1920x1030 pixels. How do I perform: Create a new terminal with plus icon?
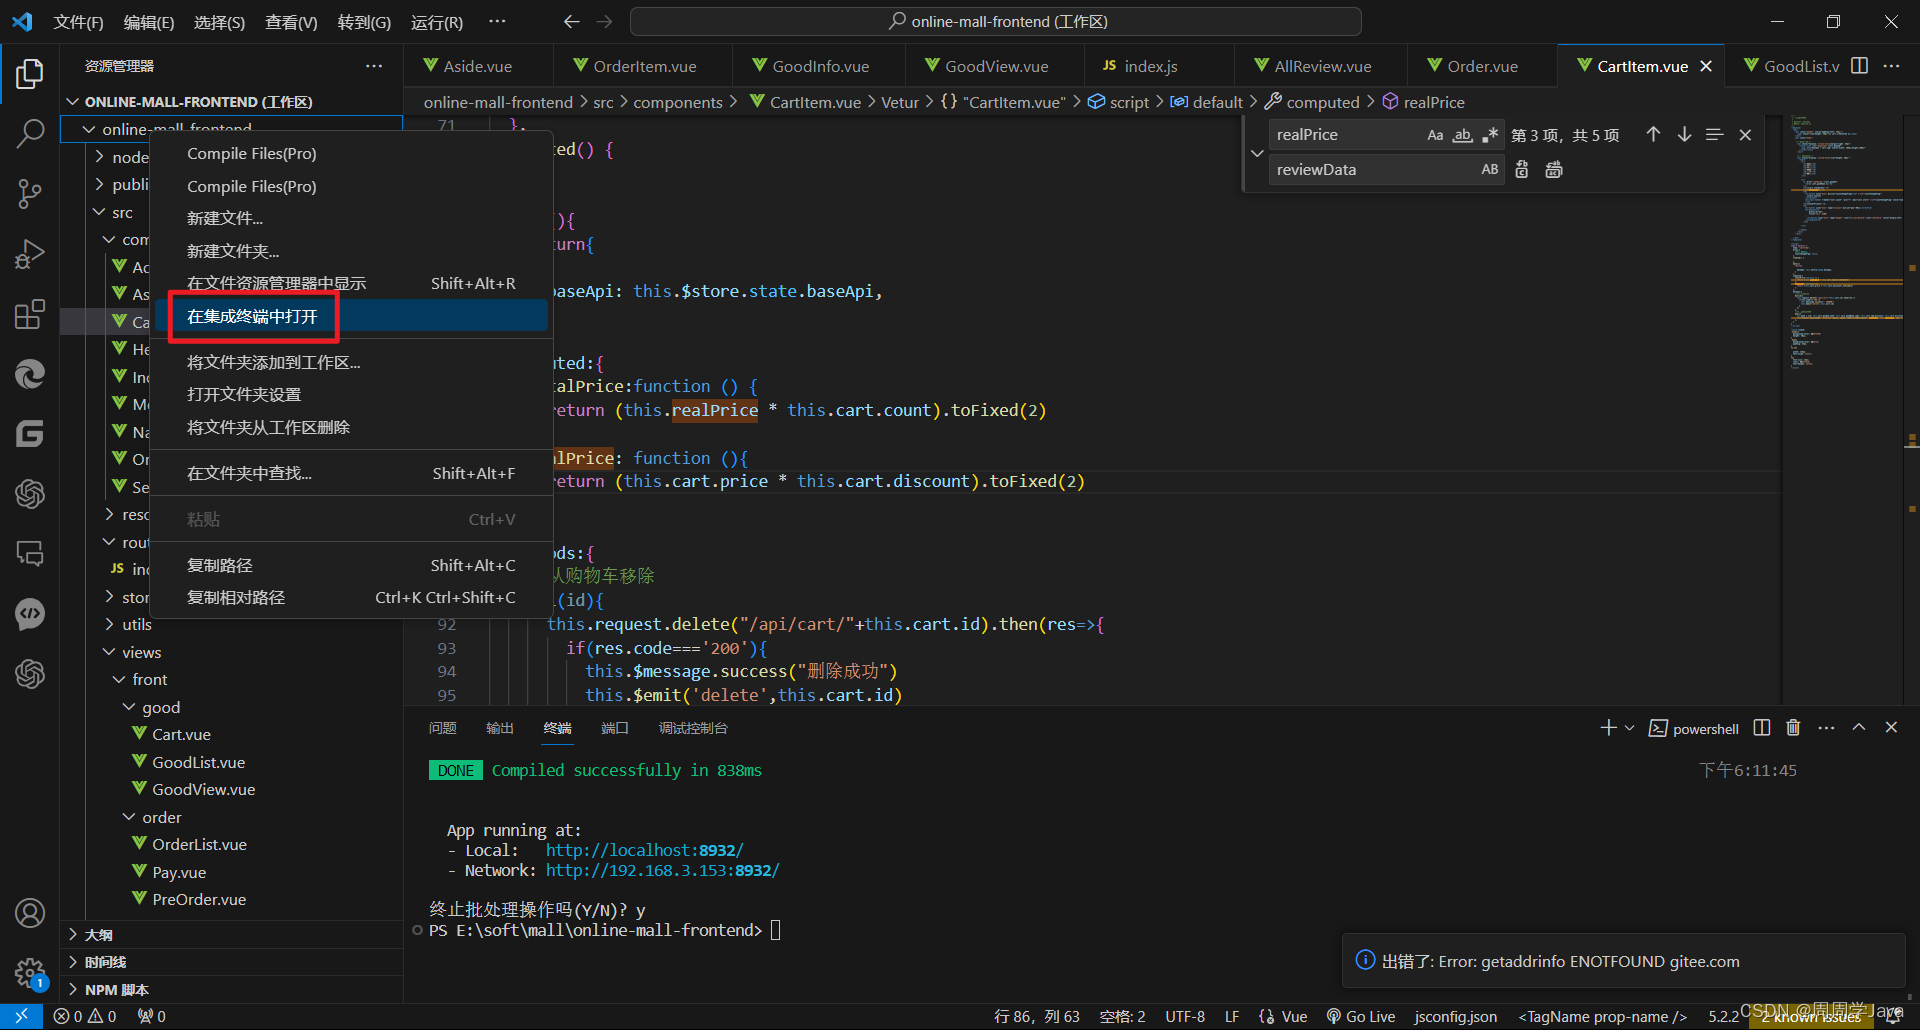point(1608,728)
